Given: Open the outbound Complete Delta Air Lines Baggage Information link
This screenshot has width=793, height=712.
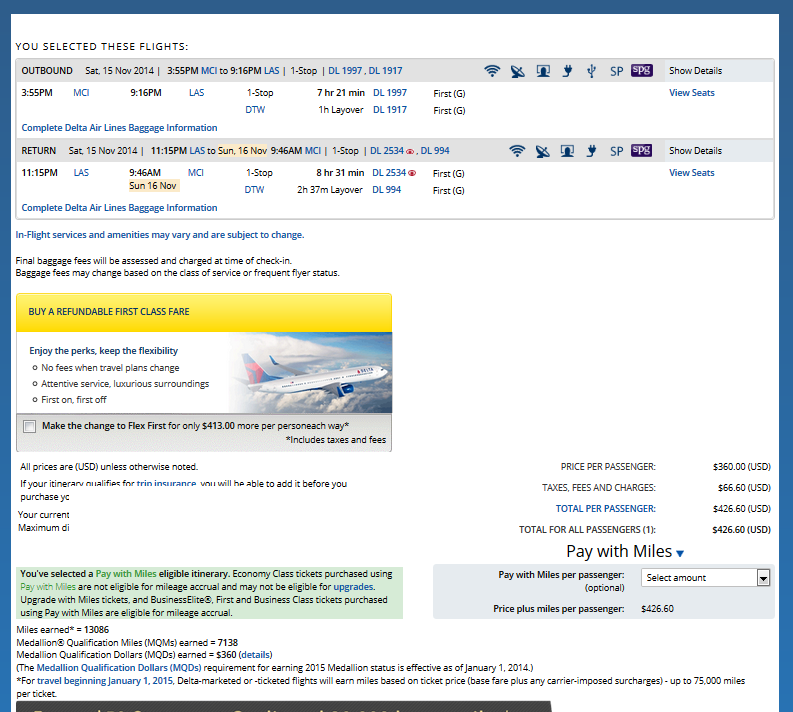Looking at the screenshot, I should click(x=119, y=128).
